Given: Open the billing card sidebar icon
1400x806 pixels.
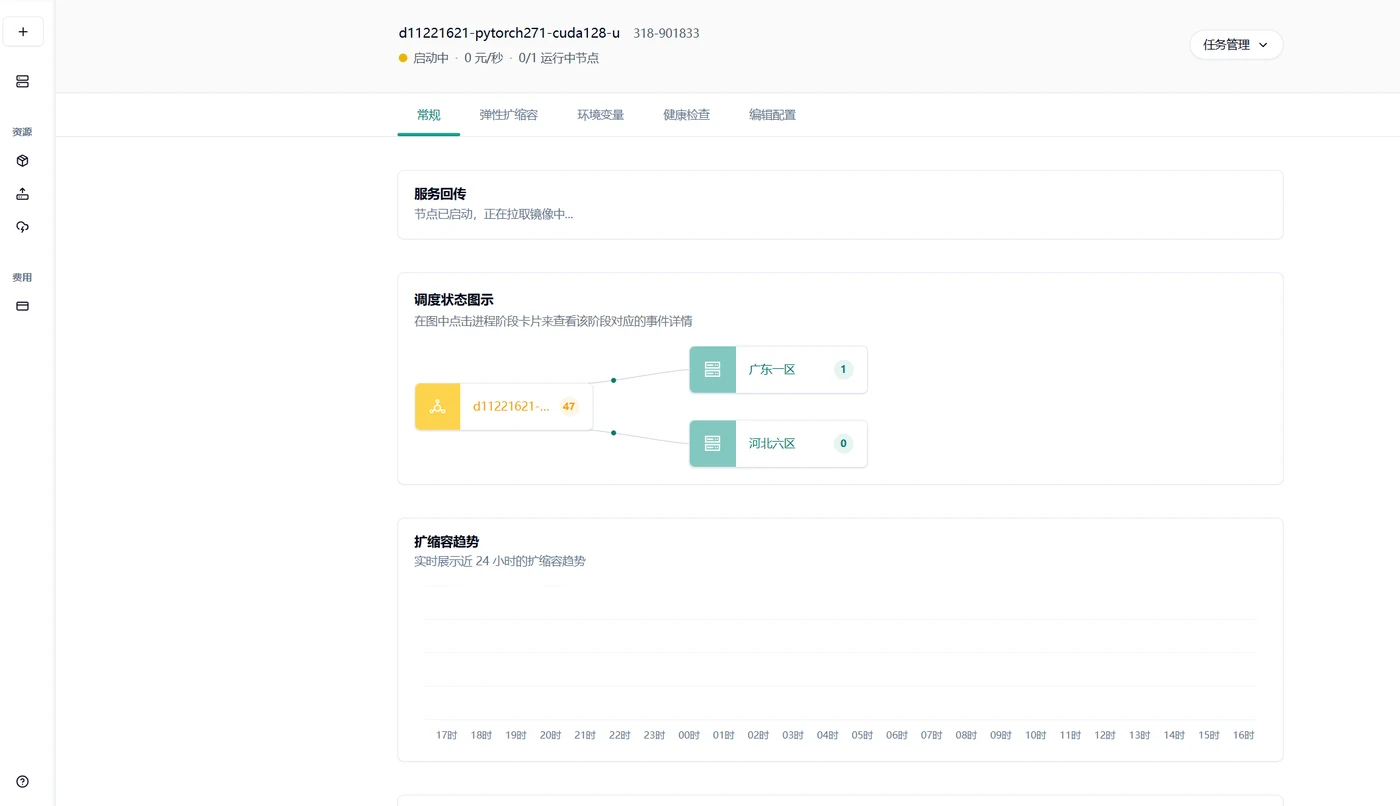Looking at the screenshot, I should click(x=23, y=306).
